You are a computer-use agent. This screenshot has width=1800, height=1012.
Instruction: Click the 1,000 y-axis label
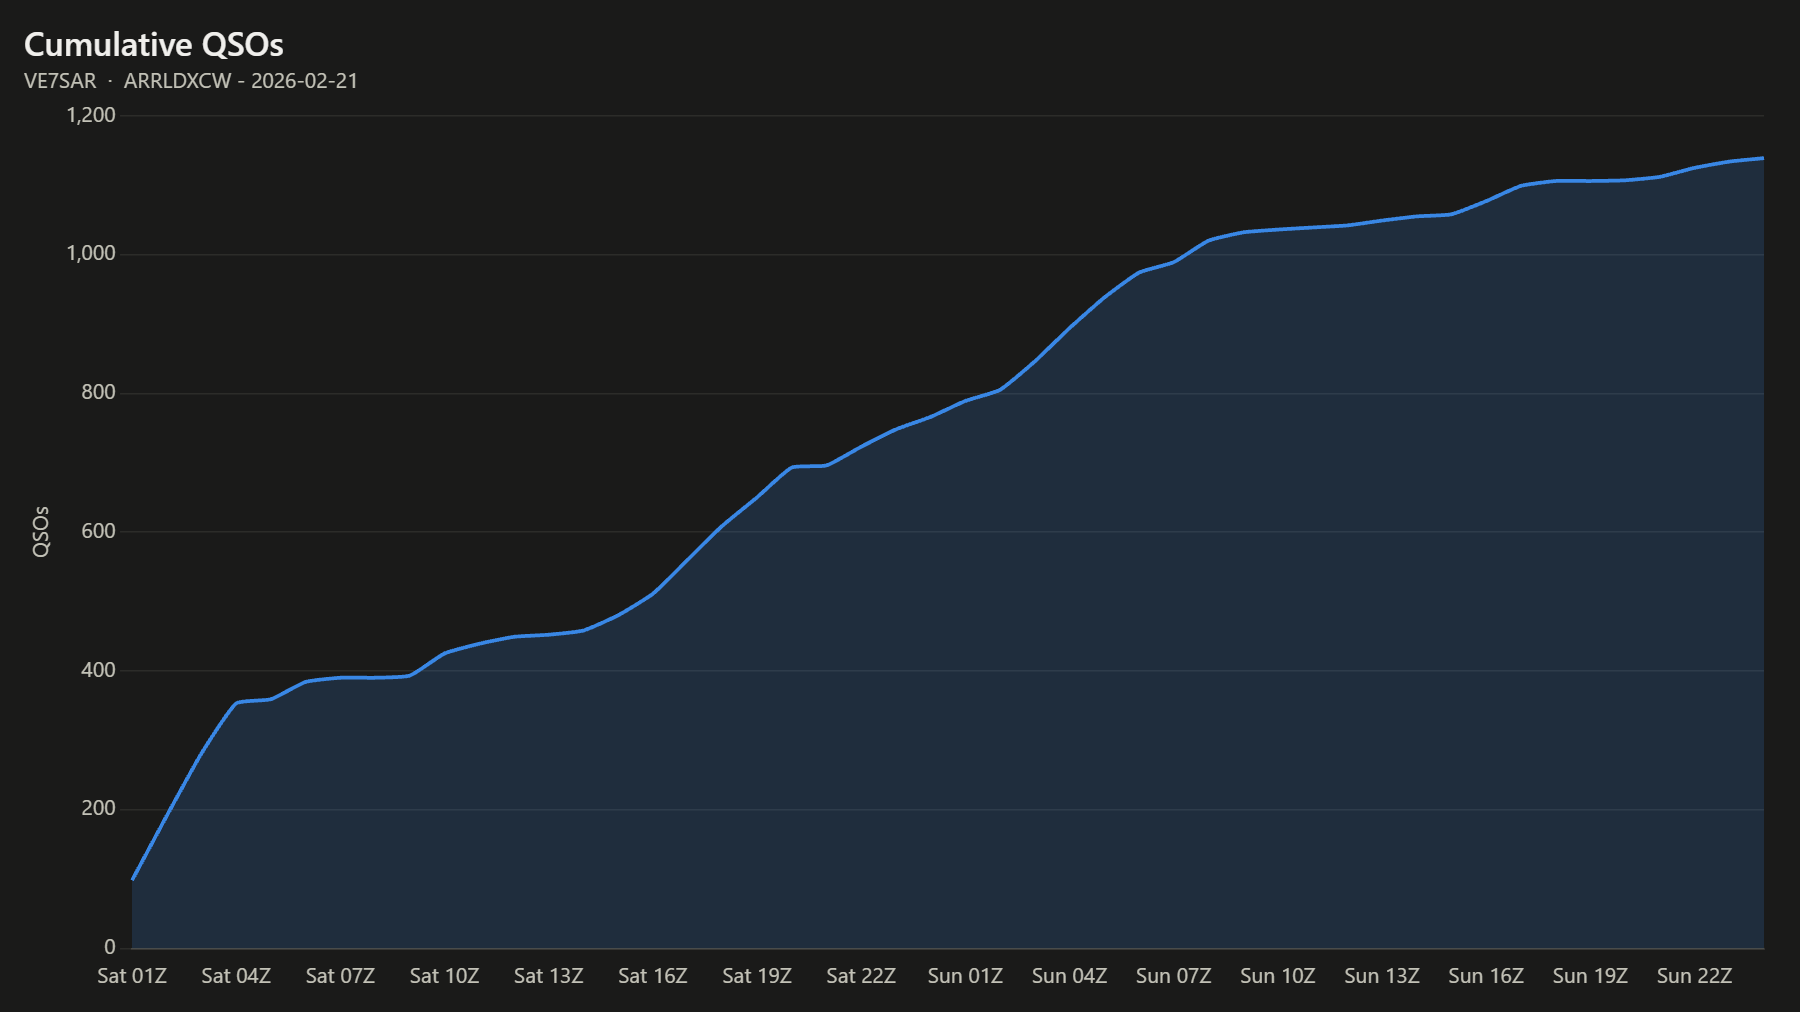click(91, 254)
